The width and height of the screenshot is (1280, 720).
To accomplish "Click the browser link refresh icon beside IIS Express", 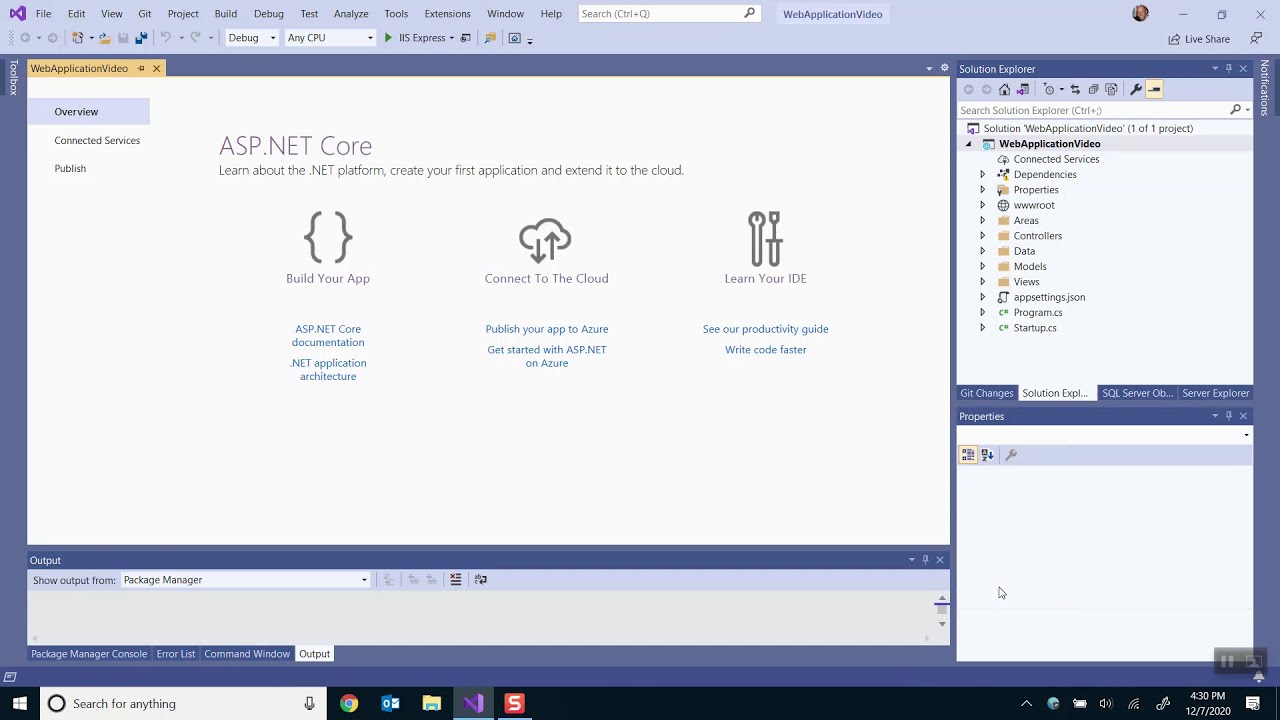I will (465, 38).
